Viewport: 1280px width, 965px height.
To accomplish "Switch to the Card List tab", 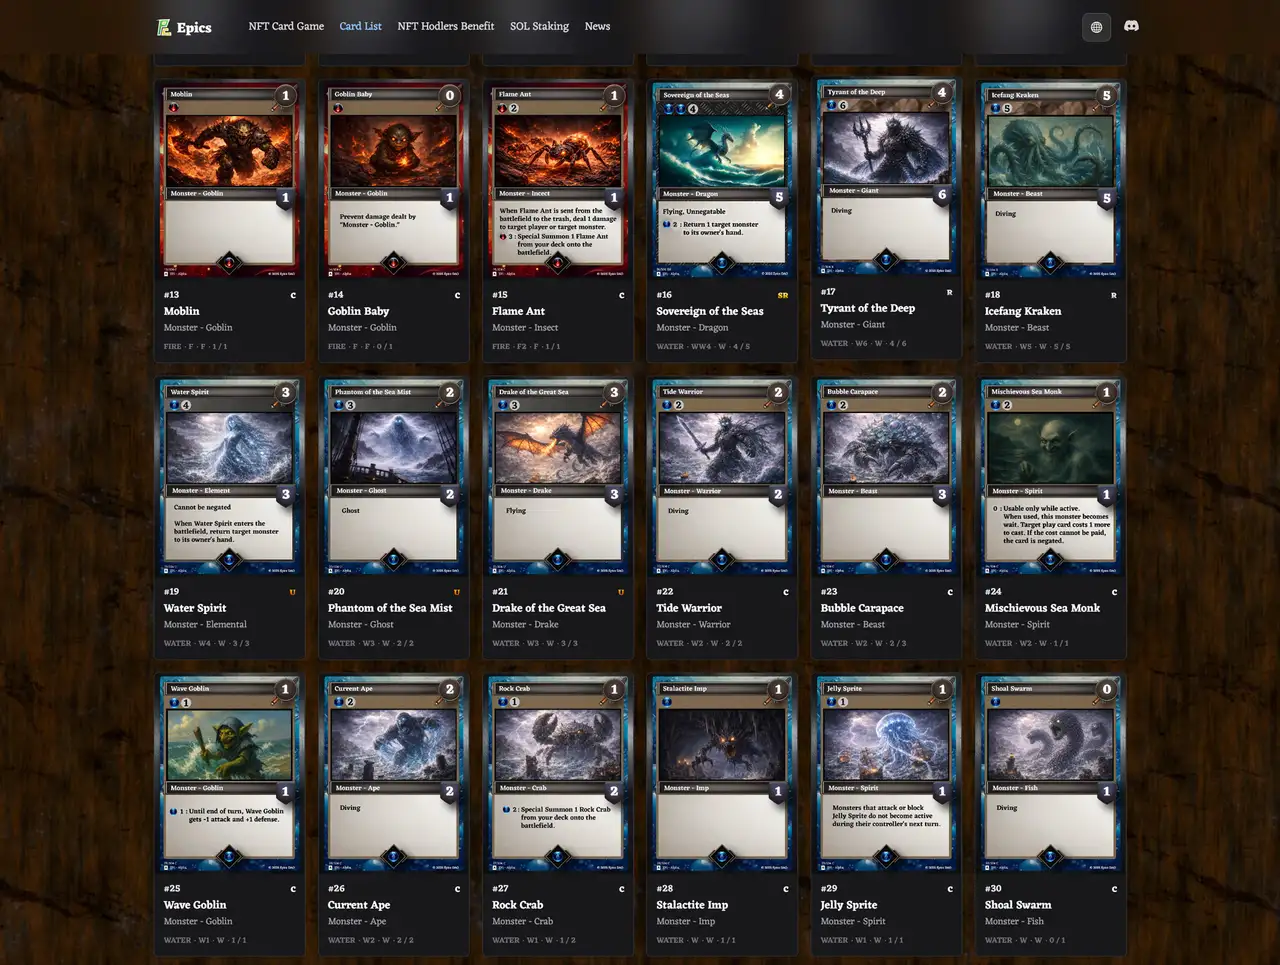I will pos(360,26).
